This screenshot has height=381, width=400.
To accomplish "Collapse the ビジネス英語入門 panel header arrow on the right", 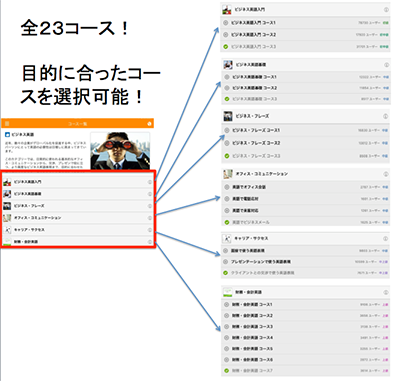I will pyautogui.click(x=386, y=10).
